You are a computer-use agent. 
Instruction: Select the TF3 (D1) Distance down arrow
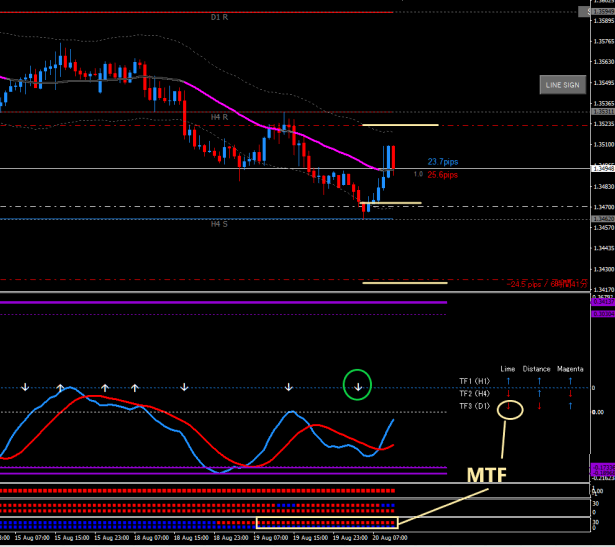click(x=539, y=406)
